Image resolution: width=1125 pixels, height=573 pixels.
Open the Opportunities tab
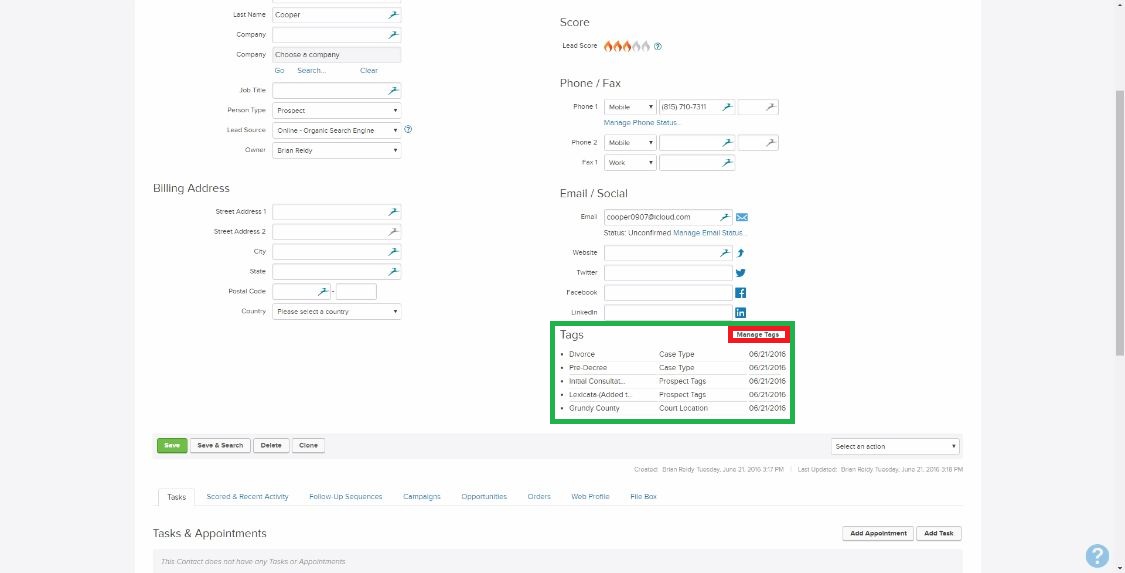(484, 496)
